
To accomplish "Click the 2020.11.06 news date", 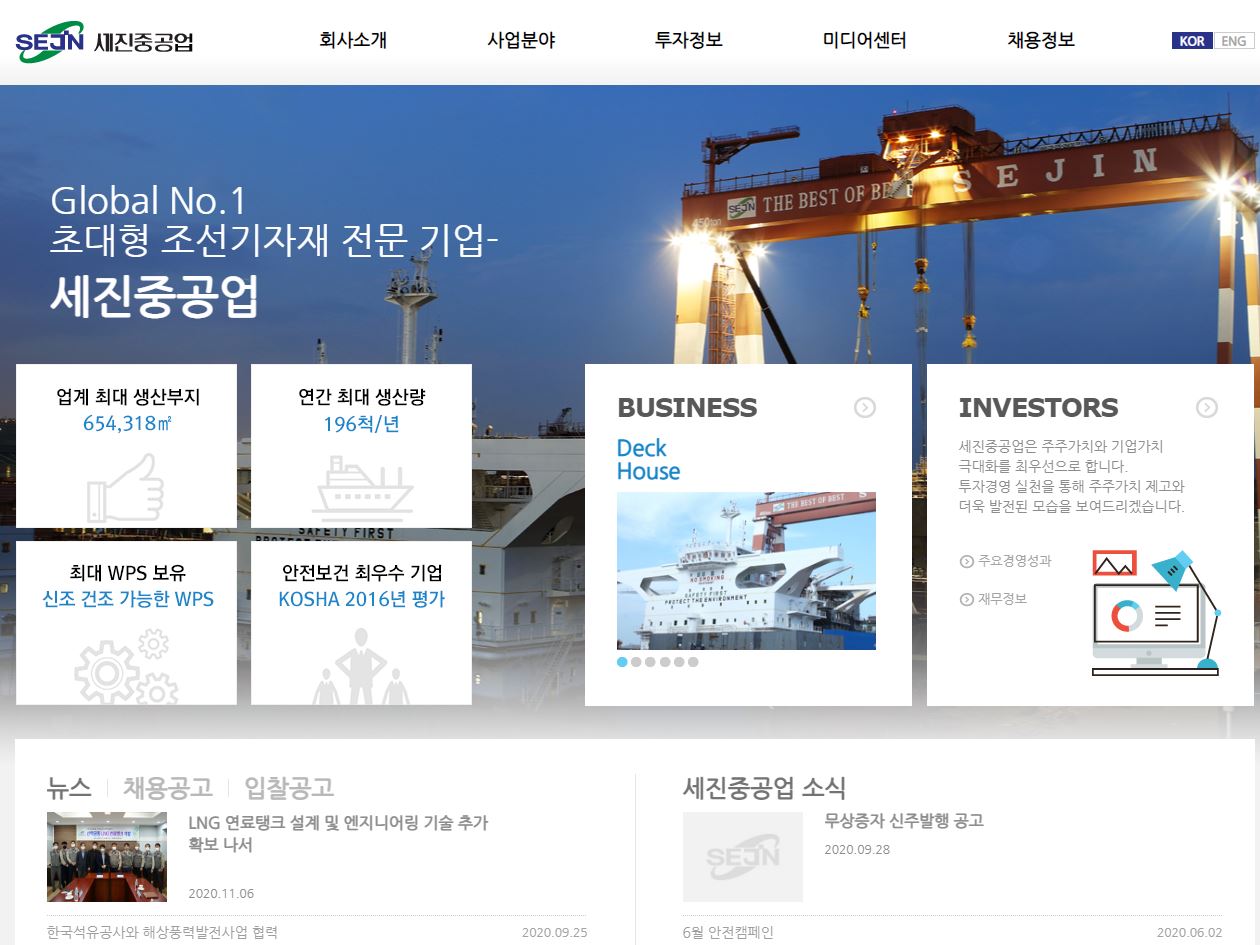I will [221, 893].
